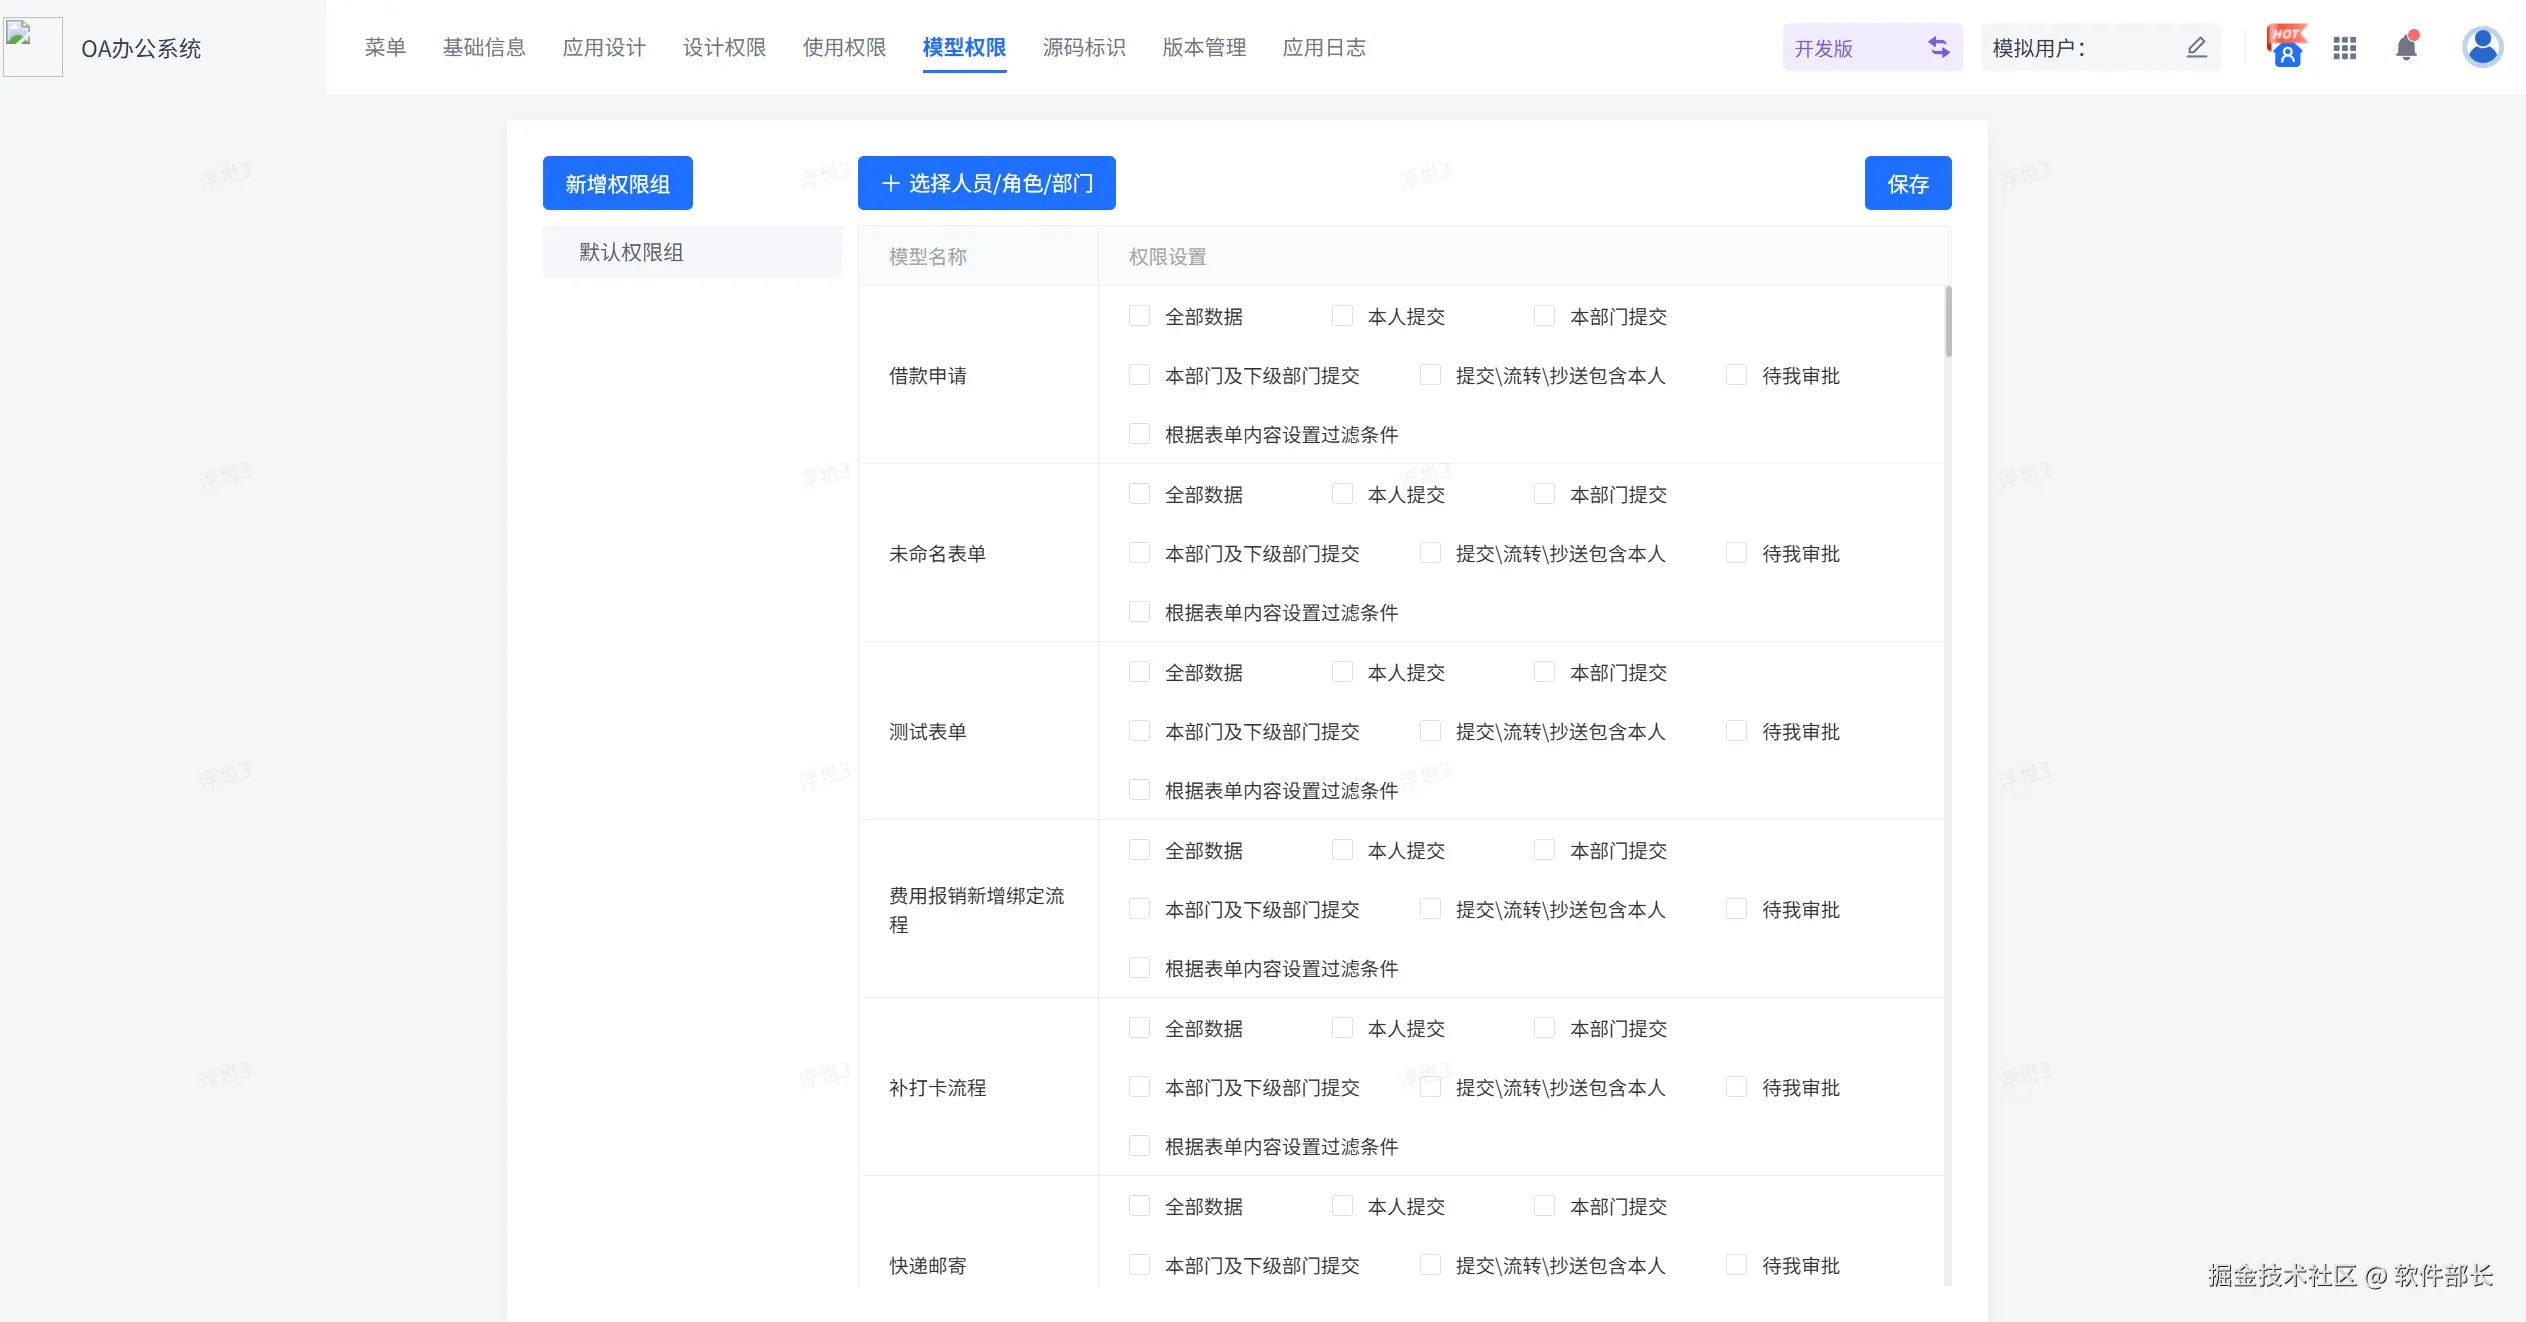Viewport: 2526px width, 1322px height.
Task: Click the HOT user badge icon
Action: (x=2286, y=47)
